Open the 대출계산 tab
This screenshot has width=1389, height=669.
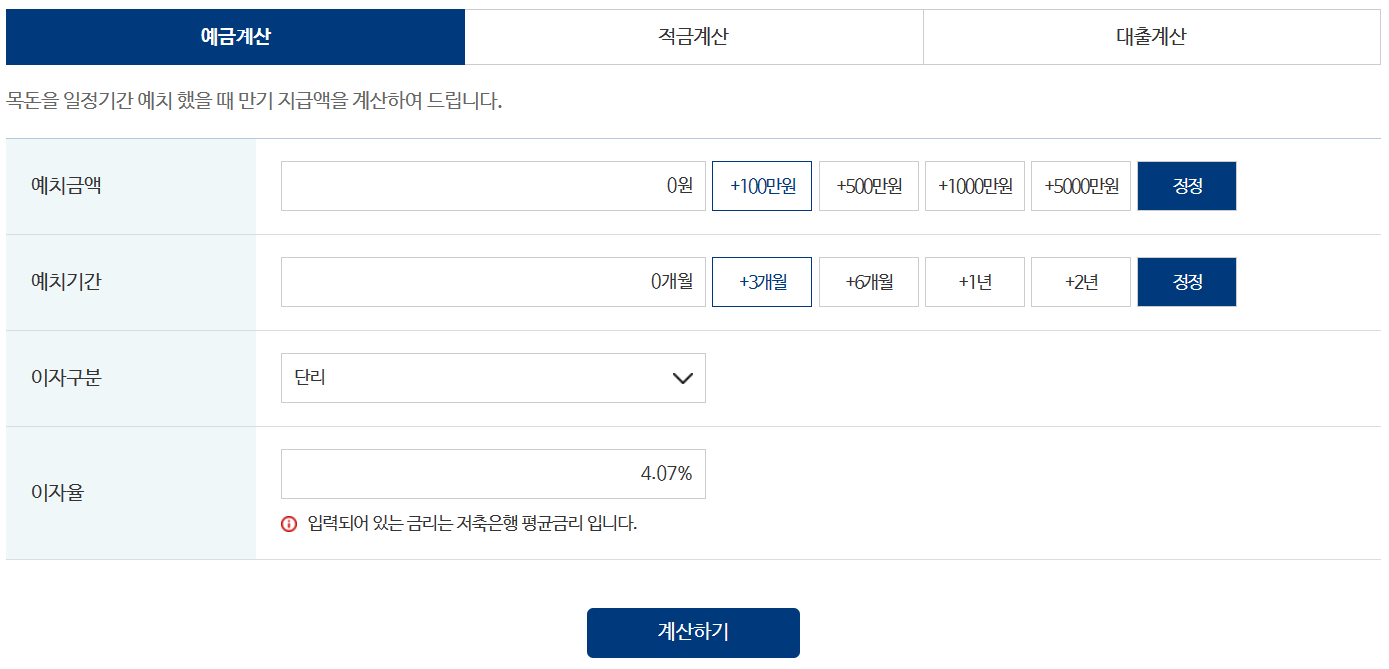1150,37
